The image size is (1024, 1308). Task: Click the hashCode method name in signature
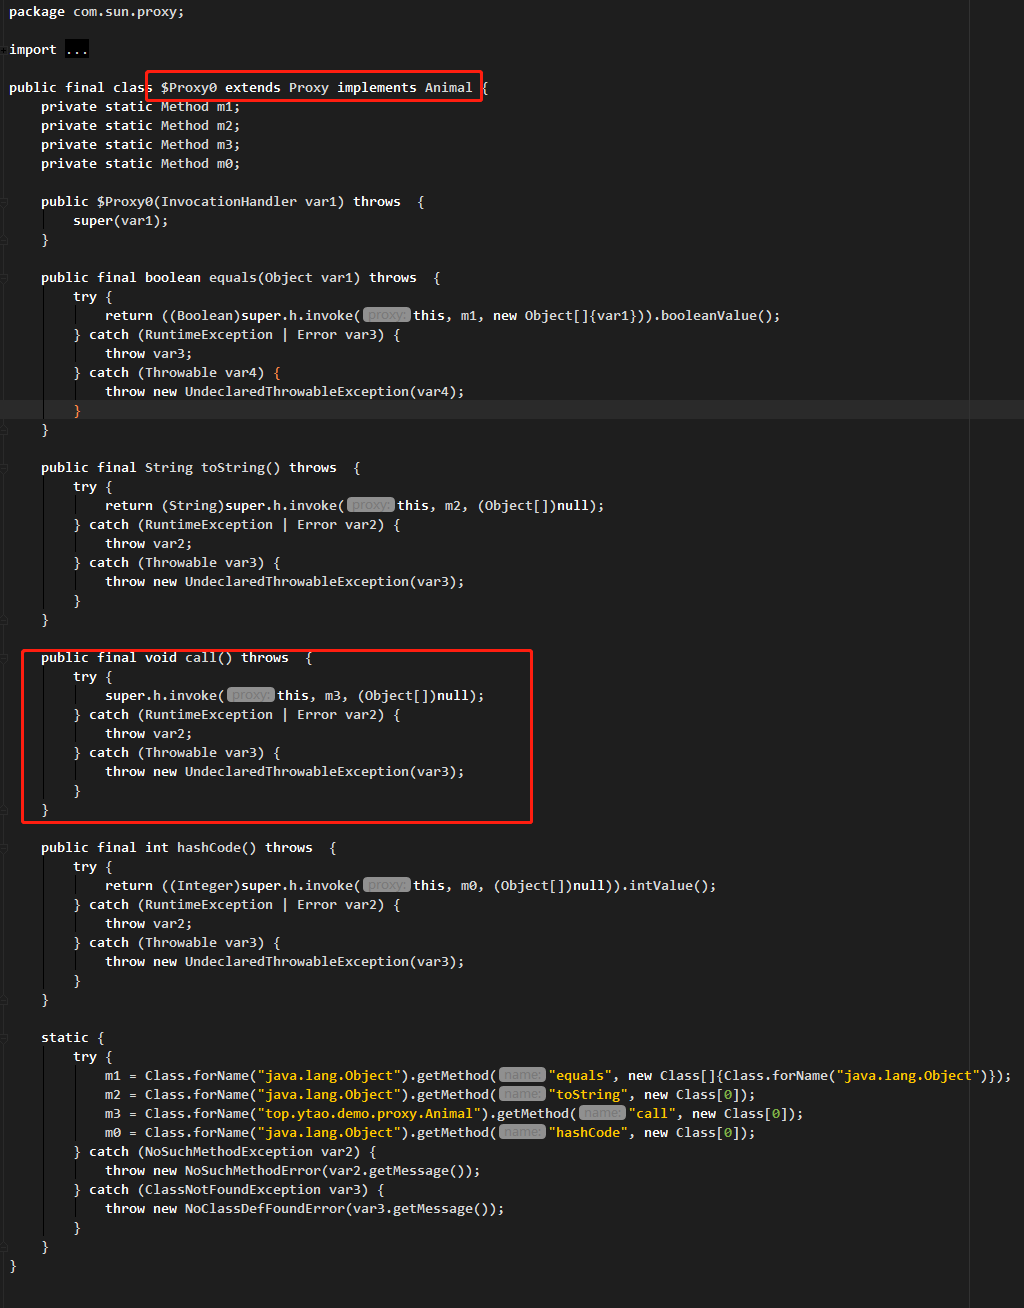tap(209, 848)
